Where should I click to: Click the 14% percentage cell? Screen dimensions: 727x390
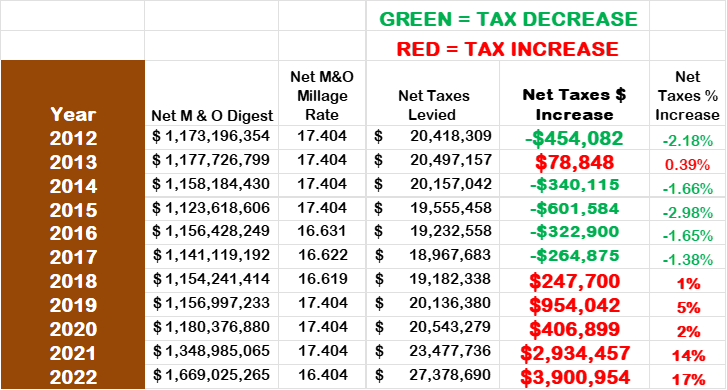689,356
